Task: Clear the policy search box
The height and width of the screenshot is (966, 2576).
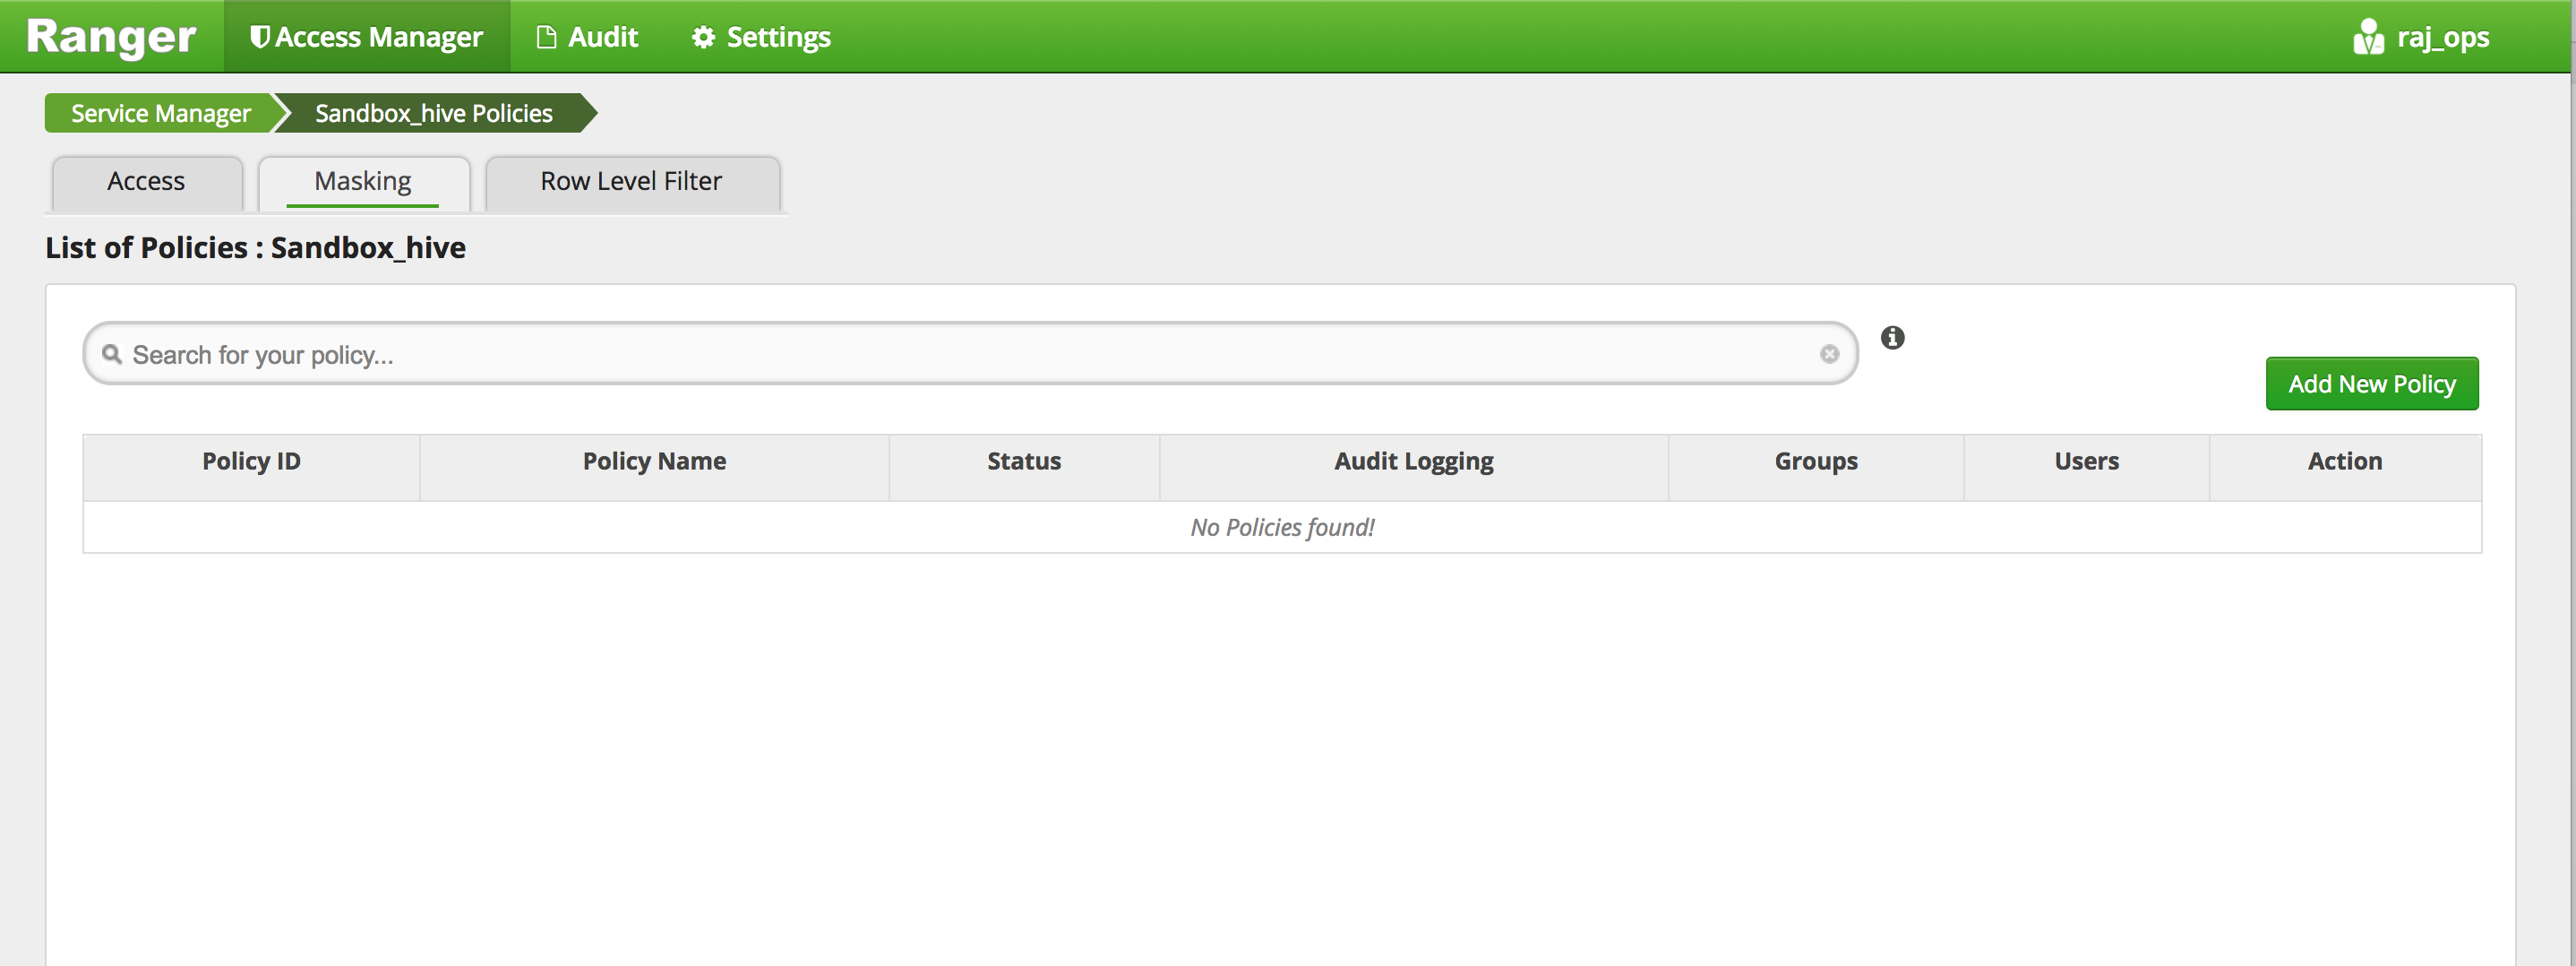Action: pyautogui.click(x=1829, y=354)
